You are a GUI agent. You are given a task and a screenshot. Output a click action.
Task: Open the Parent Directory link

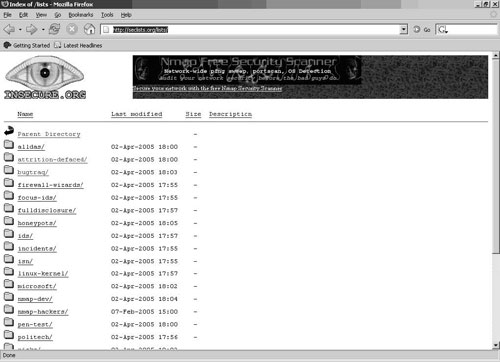tap(49, 134)
